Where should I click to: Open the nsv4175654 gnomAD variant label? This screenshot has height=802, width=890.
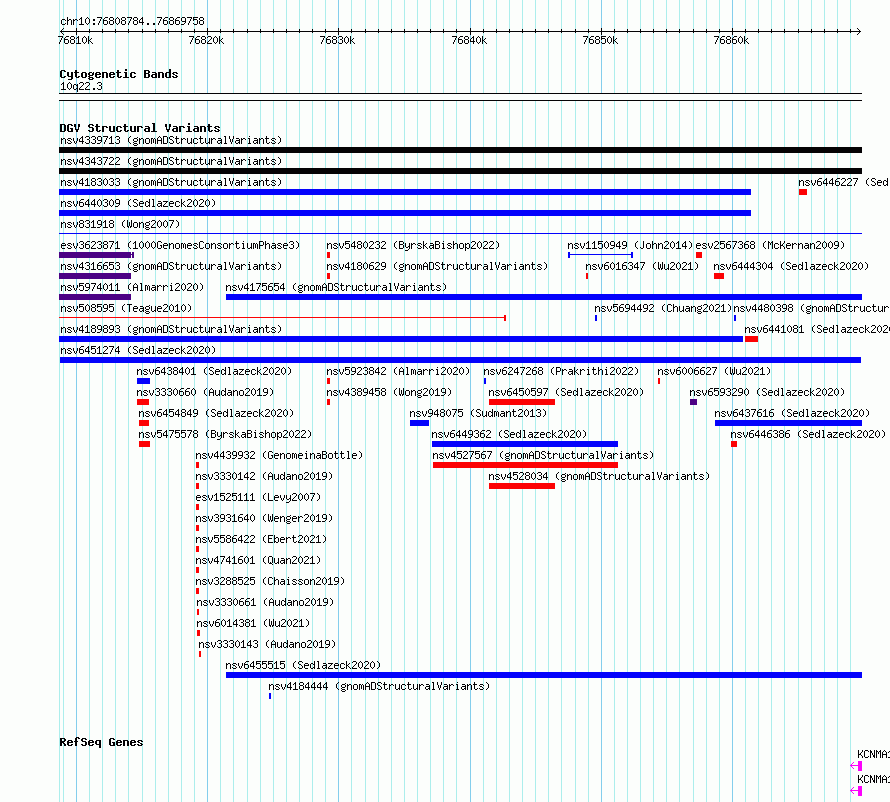pyautogui.click(x=336, y=287)
